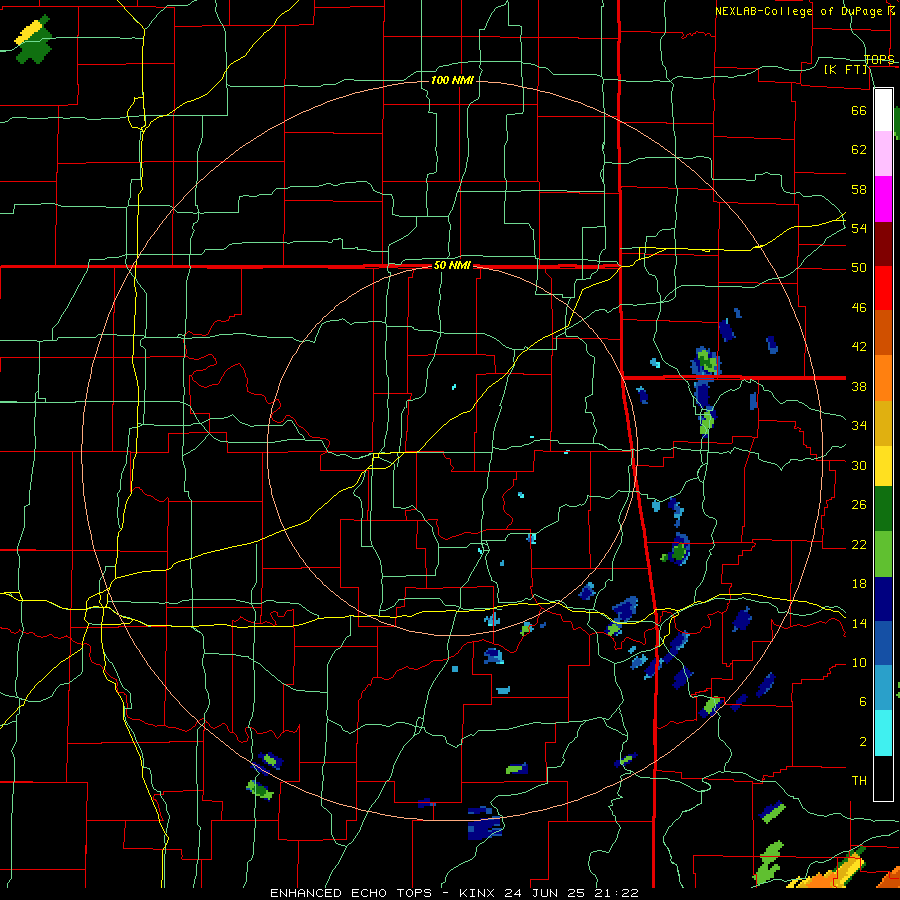Select the white legend color swatch

883,110
